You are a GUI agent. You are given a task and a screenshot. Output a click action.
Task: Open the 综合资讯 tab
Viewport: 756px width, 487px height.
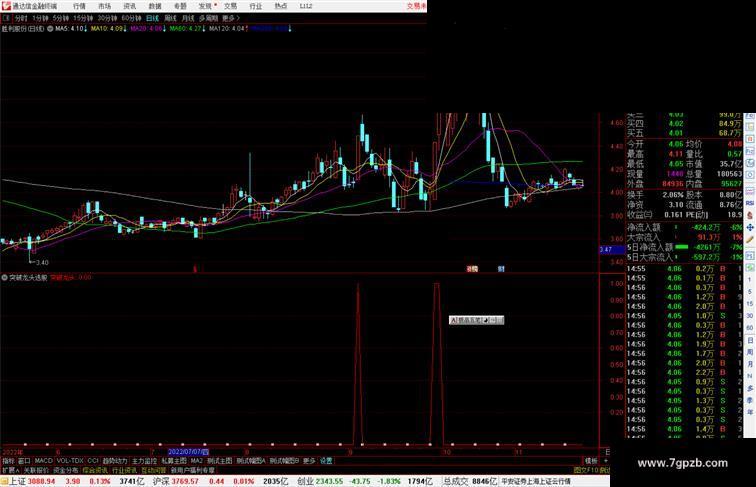pos(95,470)
